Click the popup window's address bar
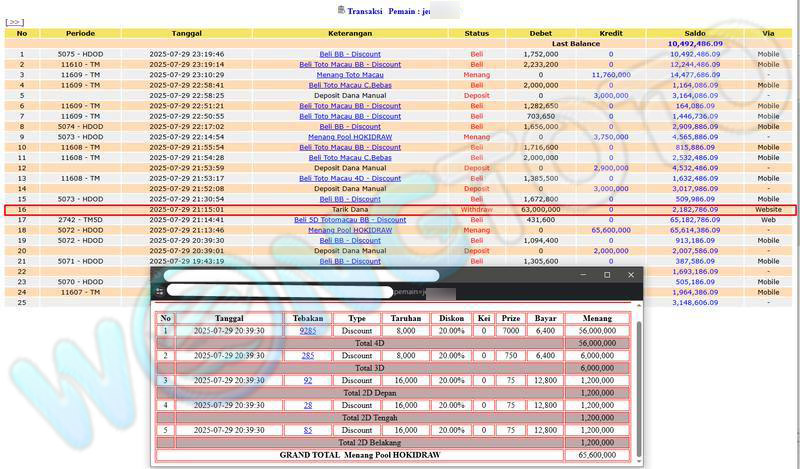The image size is (800, 469). pos(300,291)
